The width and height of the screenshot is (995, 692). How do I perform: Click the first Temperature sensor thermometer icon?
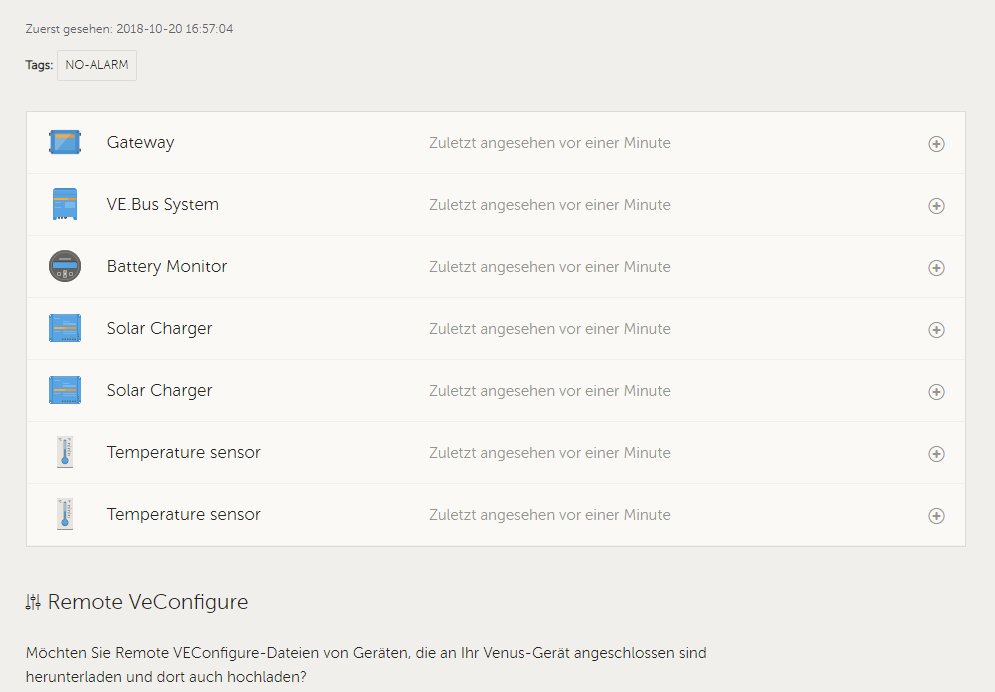(65, 452)
